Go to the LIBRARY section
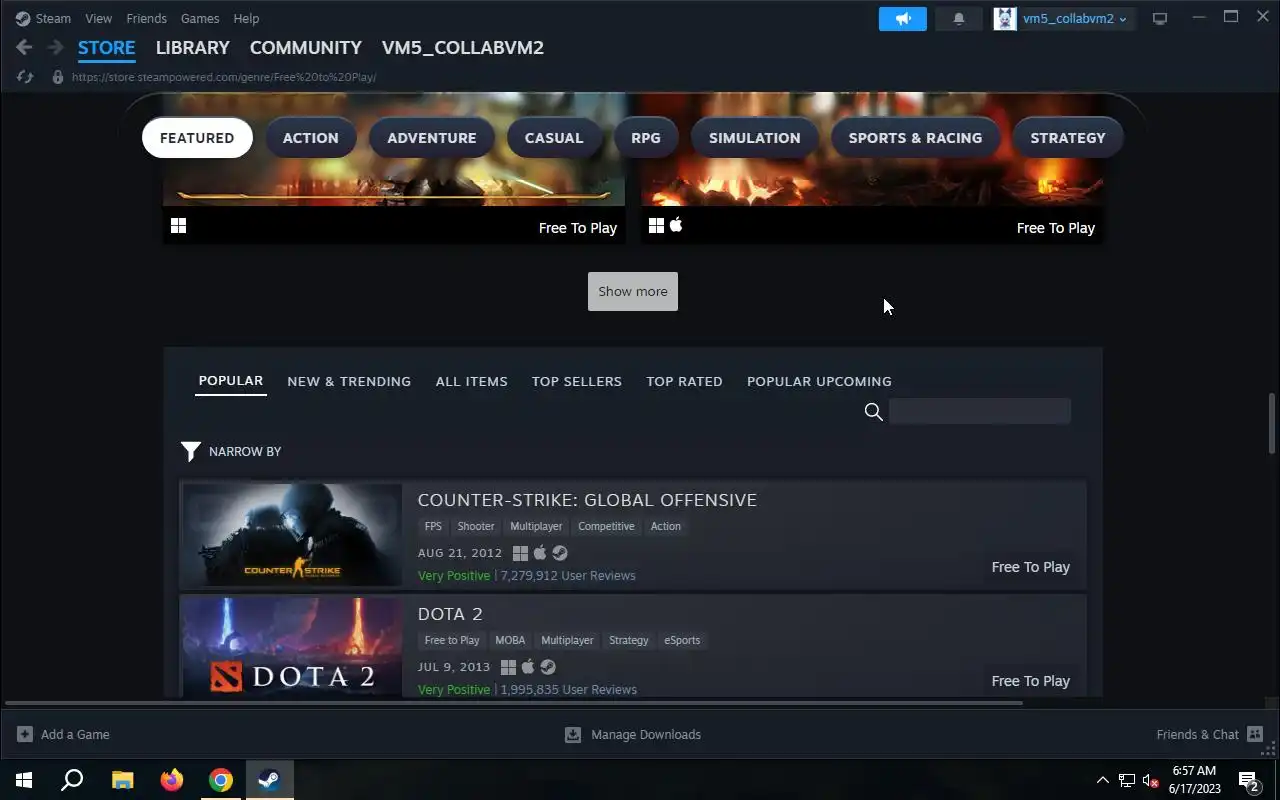1280x800 pixels. tap(192, 47)
